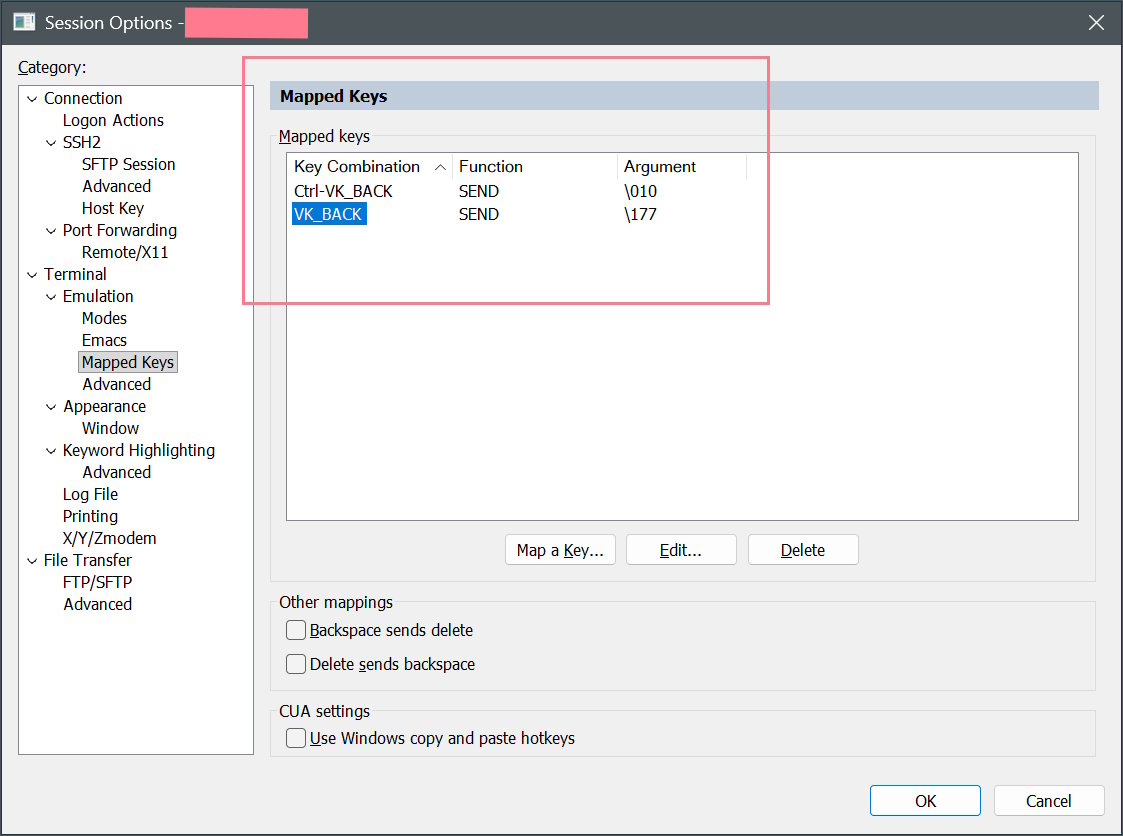Delete the selected key mapping
The height and width of the screenshot is (836, 1123).
pos(802,550)
